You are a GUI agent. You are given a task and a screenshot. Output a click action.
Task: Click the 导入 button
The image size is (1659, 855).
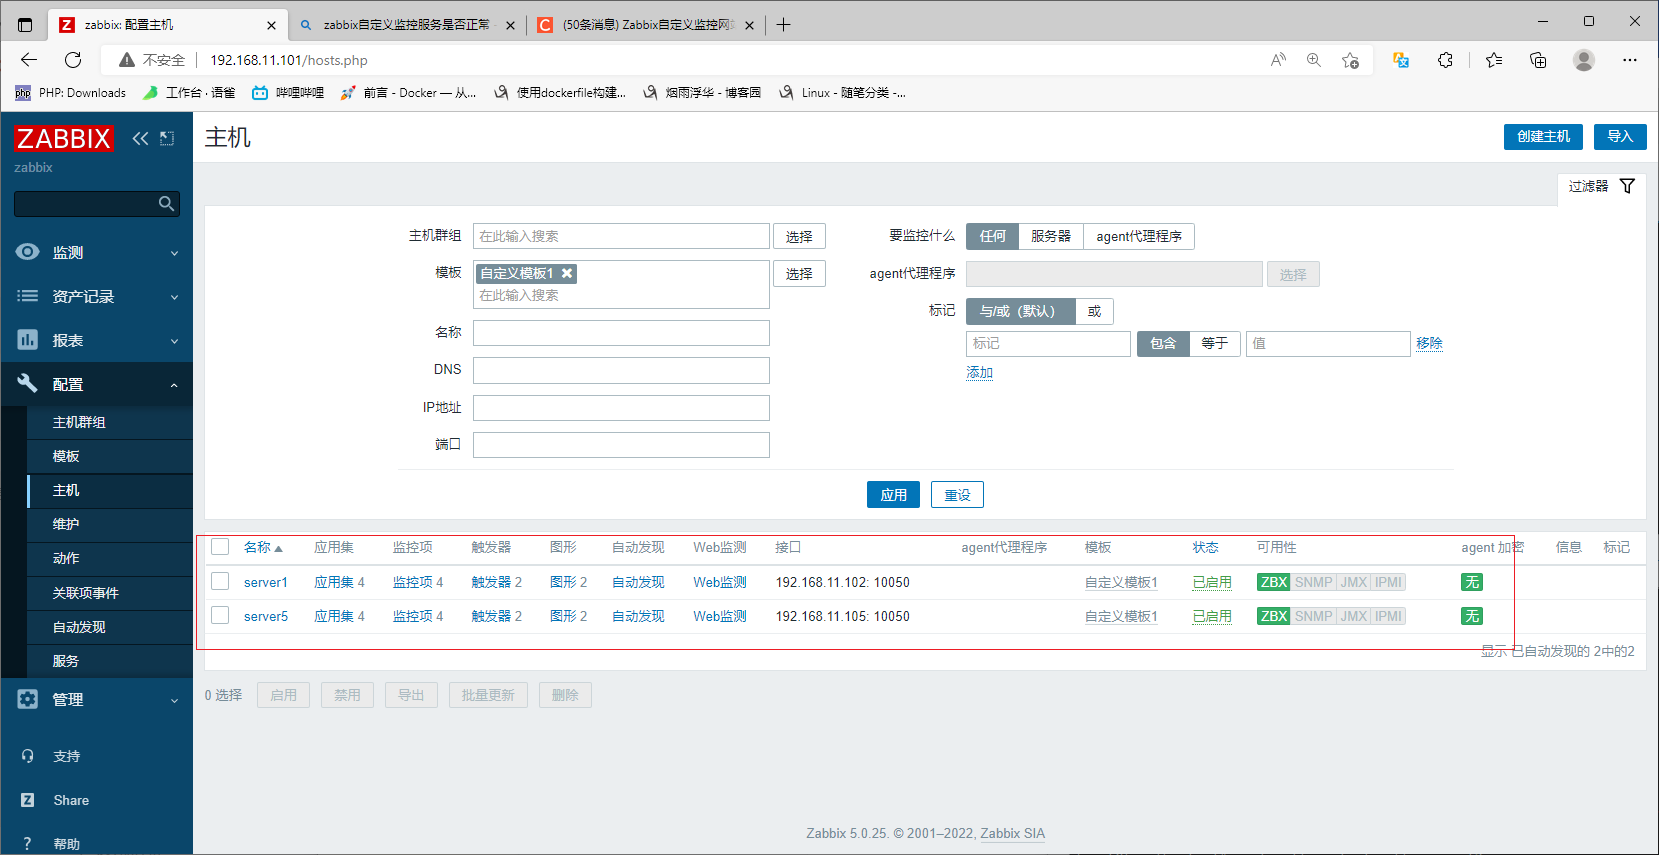tap(1620, 137)
